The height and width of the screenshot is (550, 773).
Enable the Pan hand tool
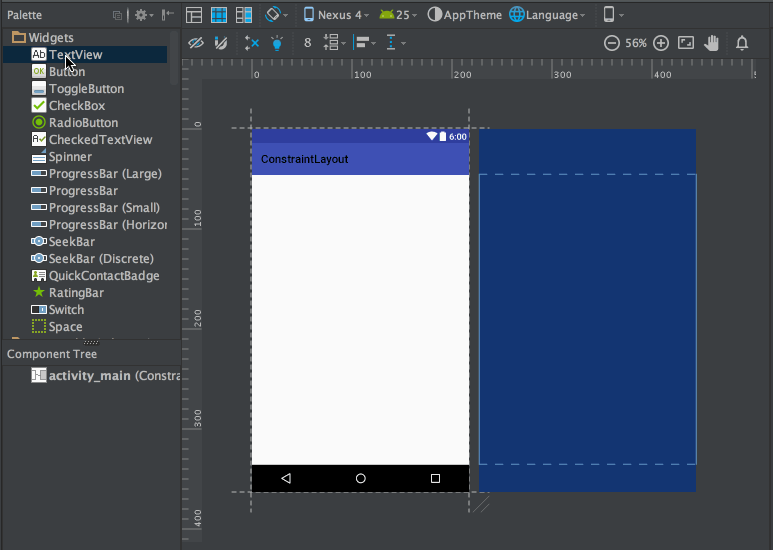coord(712,43)
